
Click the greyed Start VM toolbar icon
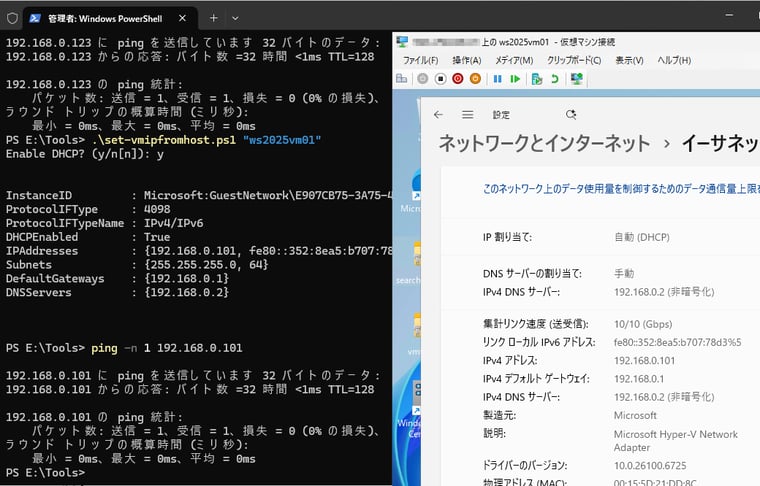423,78
